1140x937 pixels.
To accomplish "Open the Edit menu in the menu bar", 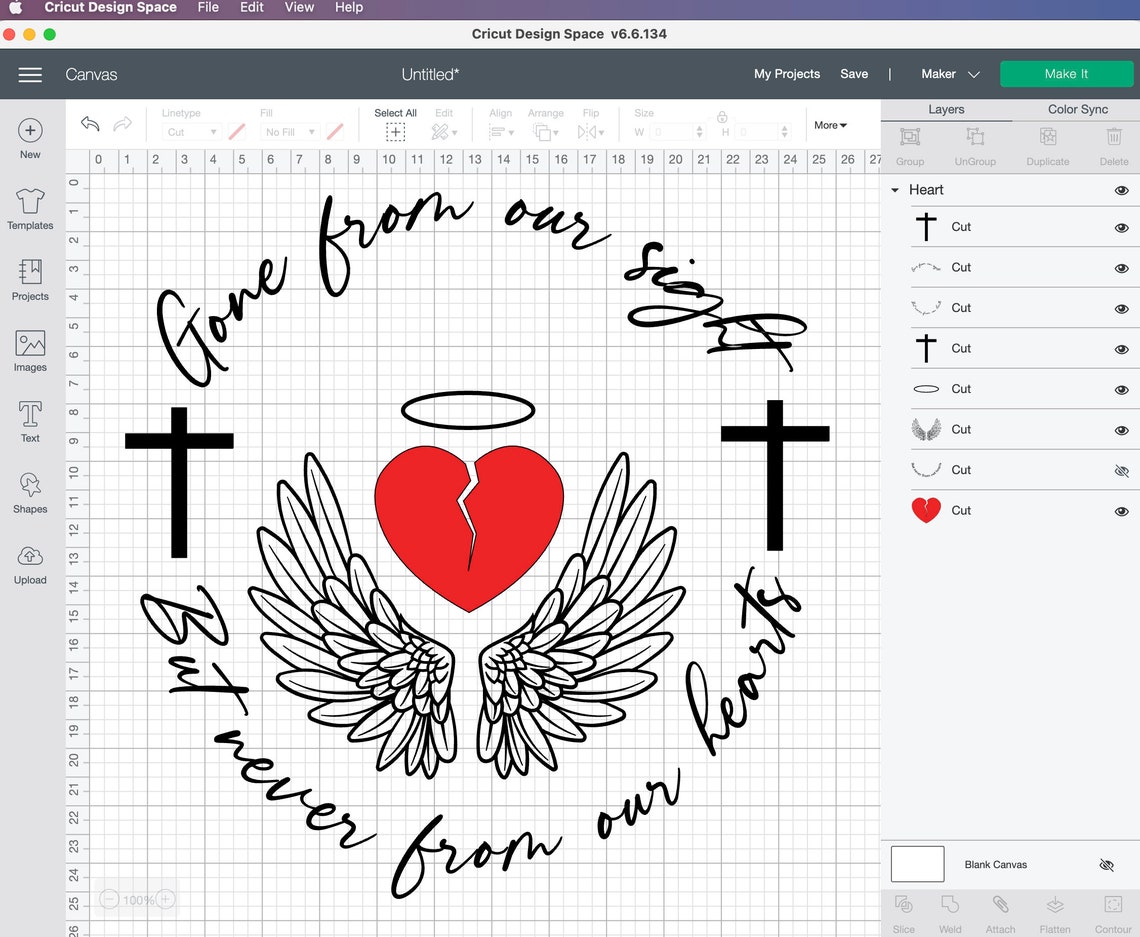I will pos(251,7).
